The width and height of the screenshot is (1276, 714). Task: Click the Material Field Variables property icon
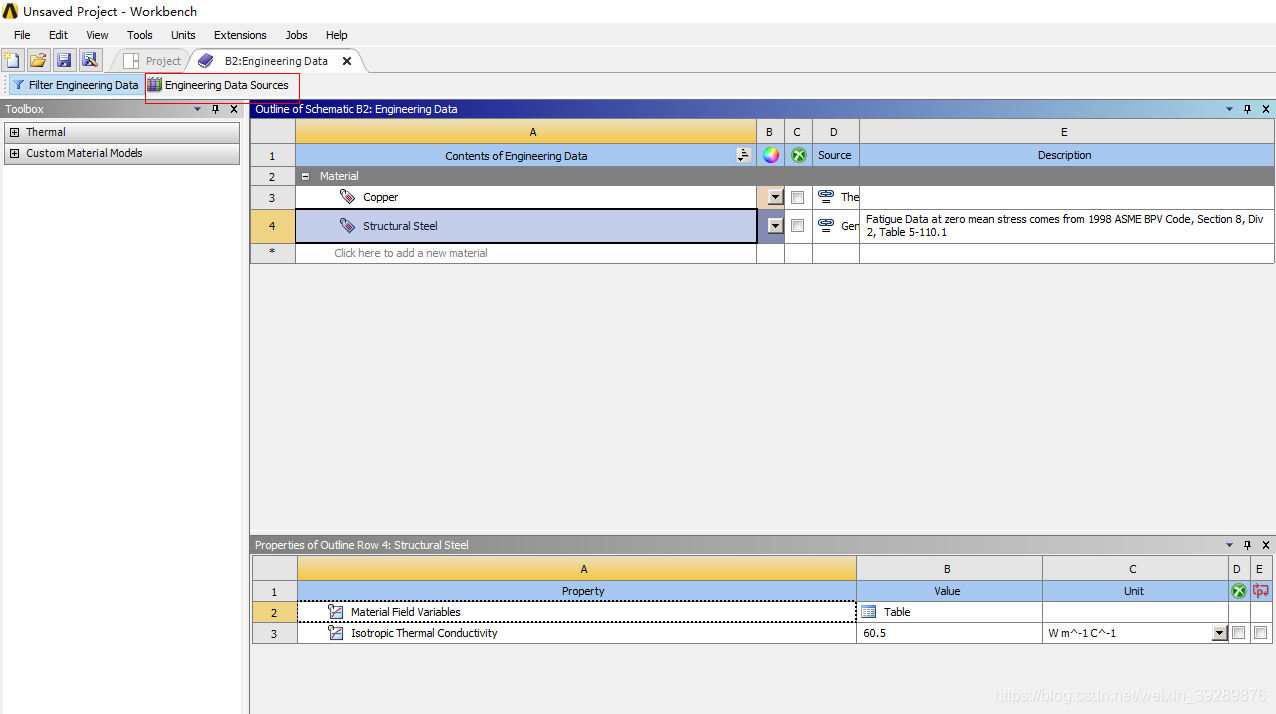(336, 612)
